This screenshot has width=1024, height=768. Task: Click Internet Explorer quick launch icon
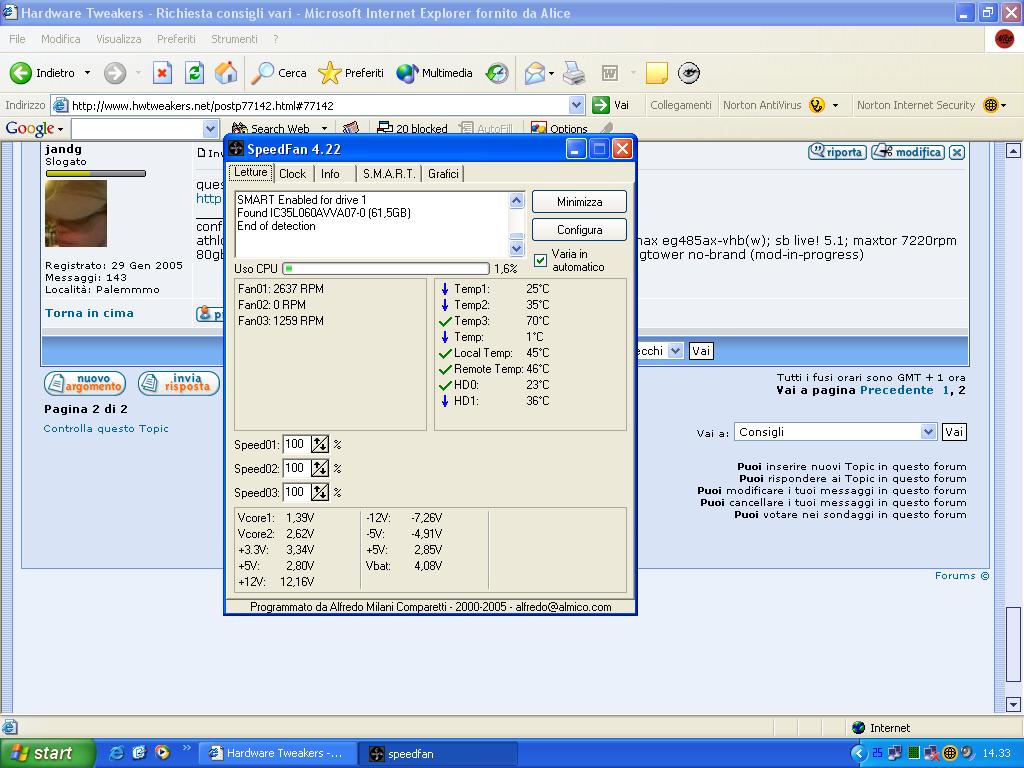click(x=116, y=753)
